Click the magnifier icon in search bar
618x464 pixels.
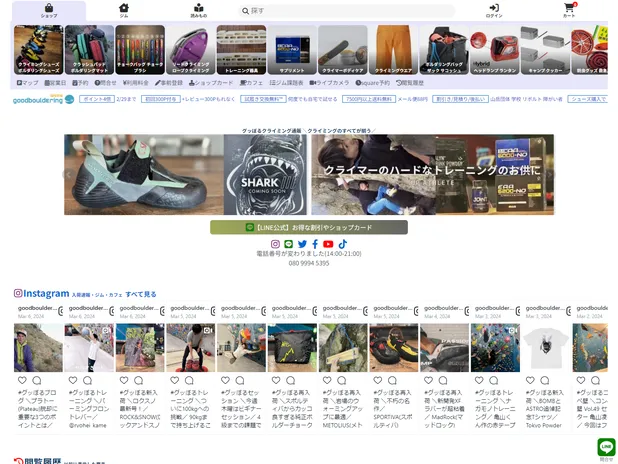click(245, 11)
